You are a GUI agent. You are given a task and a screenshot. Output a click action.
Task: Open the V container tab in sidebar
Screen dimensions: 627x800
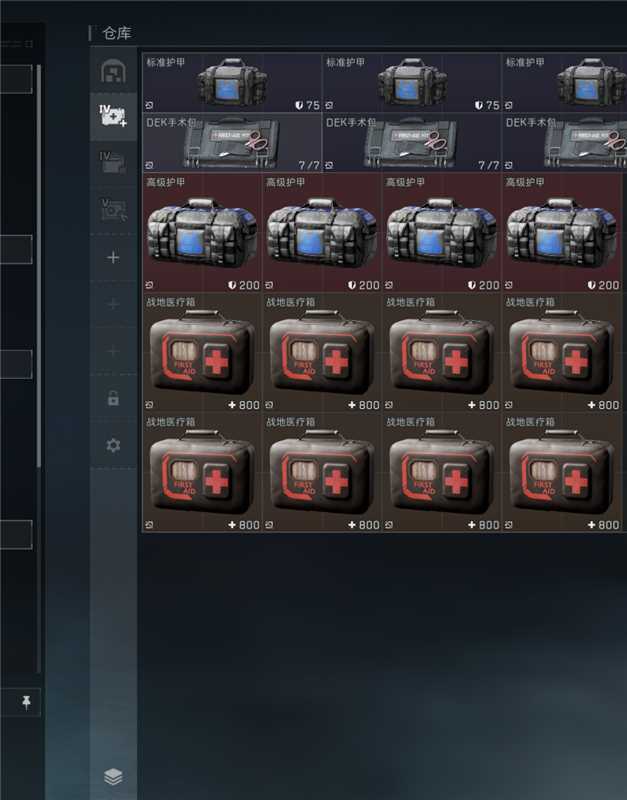[x=113, y=210]
